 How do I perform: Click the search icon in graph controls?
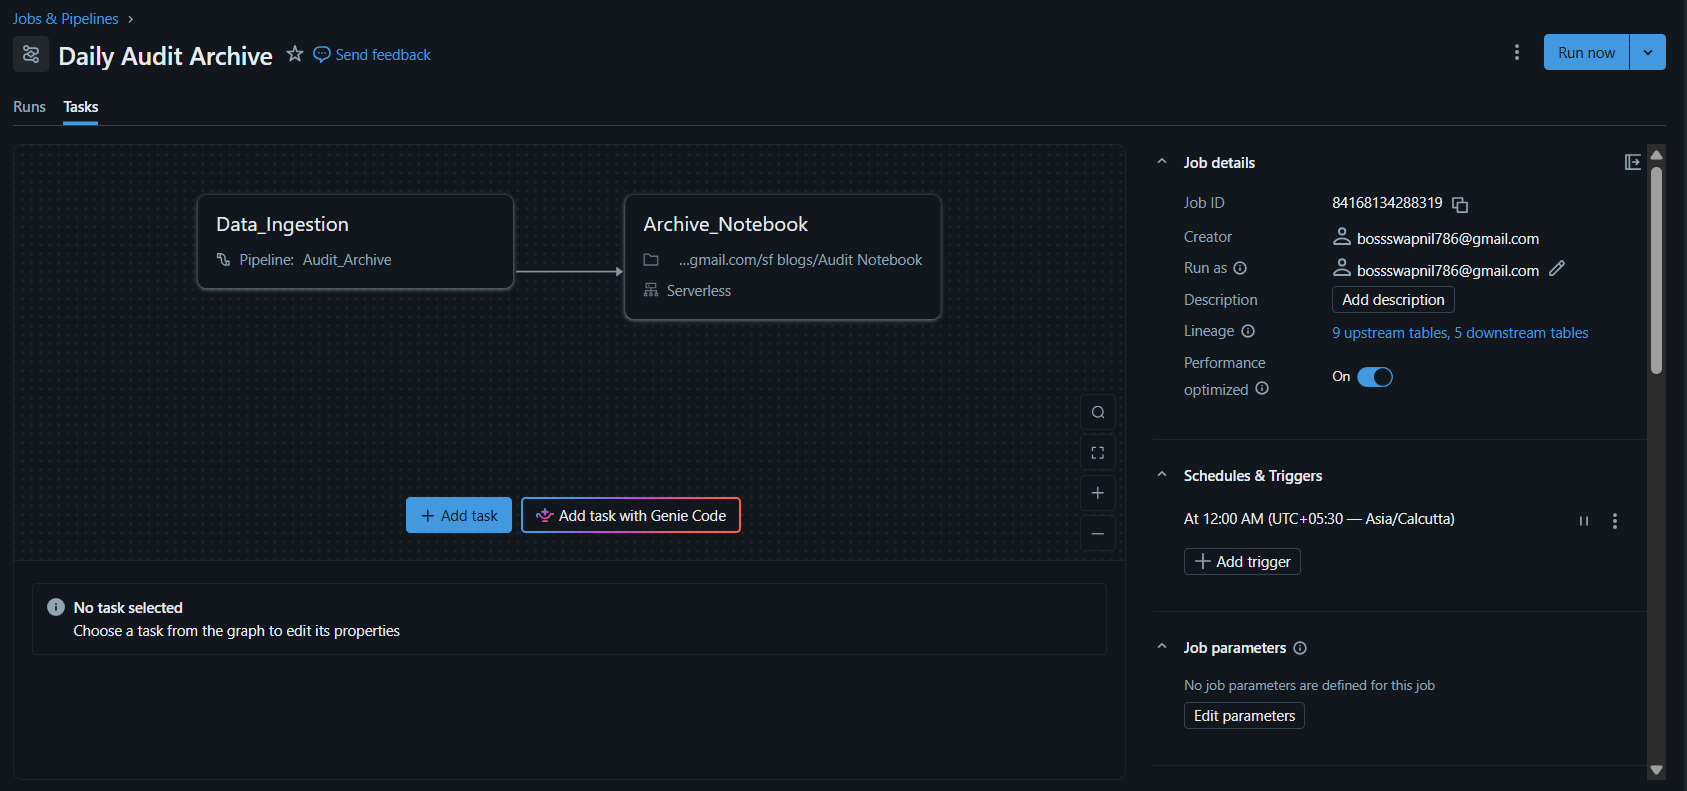pyautogui.click(x=1098, y=413)
